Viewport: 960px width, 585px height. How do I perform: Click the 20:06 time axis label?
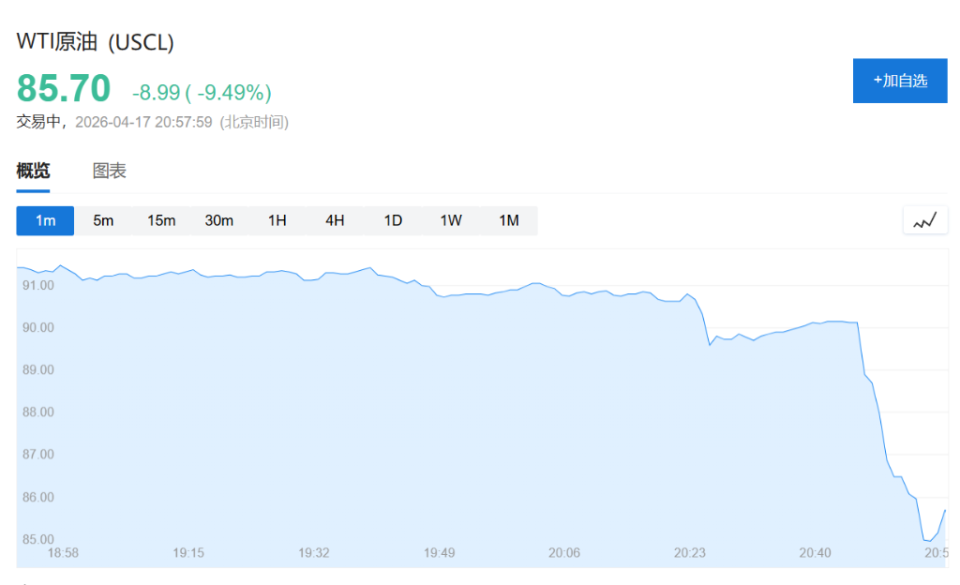click(x=565, y=553)
